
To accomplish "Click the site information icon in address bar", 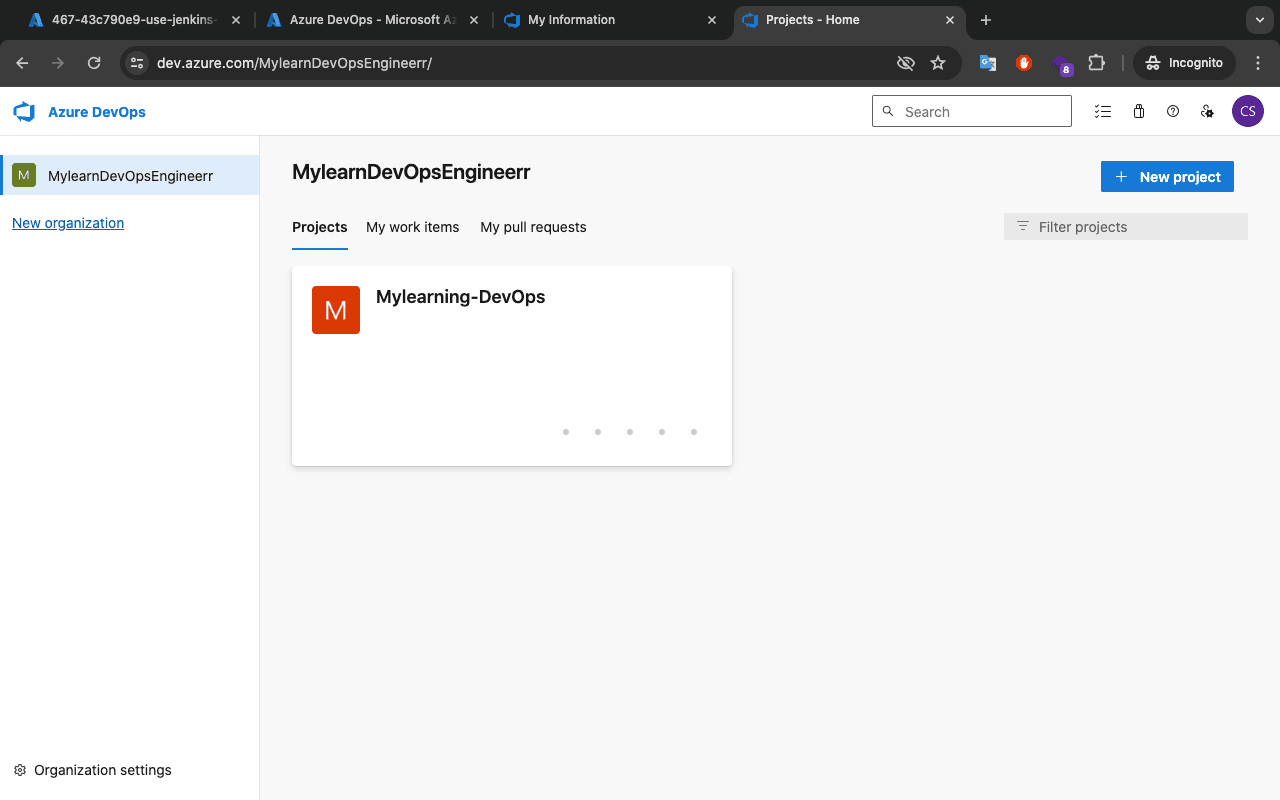I will [137, 63].
